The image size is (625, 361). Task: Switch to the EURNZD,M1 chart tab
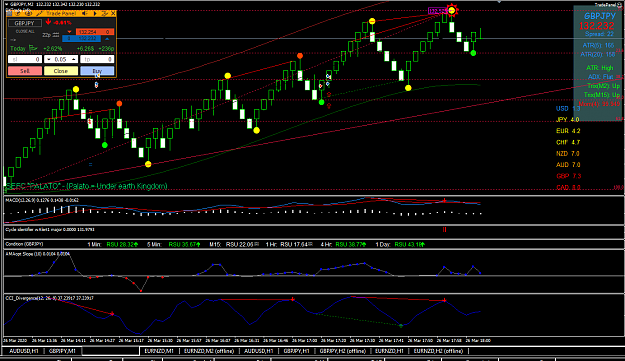click(159, 351)
